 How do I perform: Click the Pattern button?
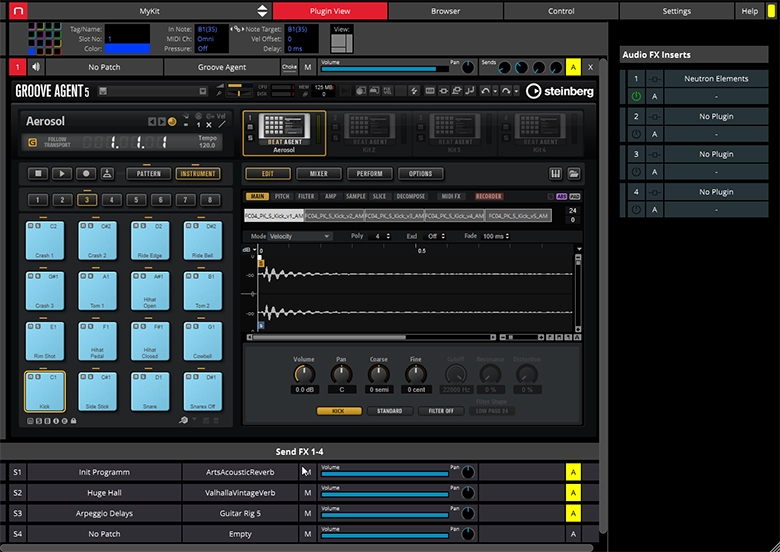click(149, 173)
